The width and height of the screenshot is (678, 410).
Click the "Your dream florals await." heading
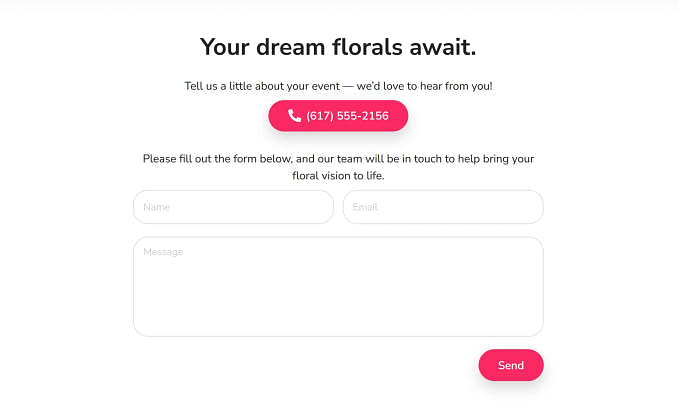click(338, 47)
